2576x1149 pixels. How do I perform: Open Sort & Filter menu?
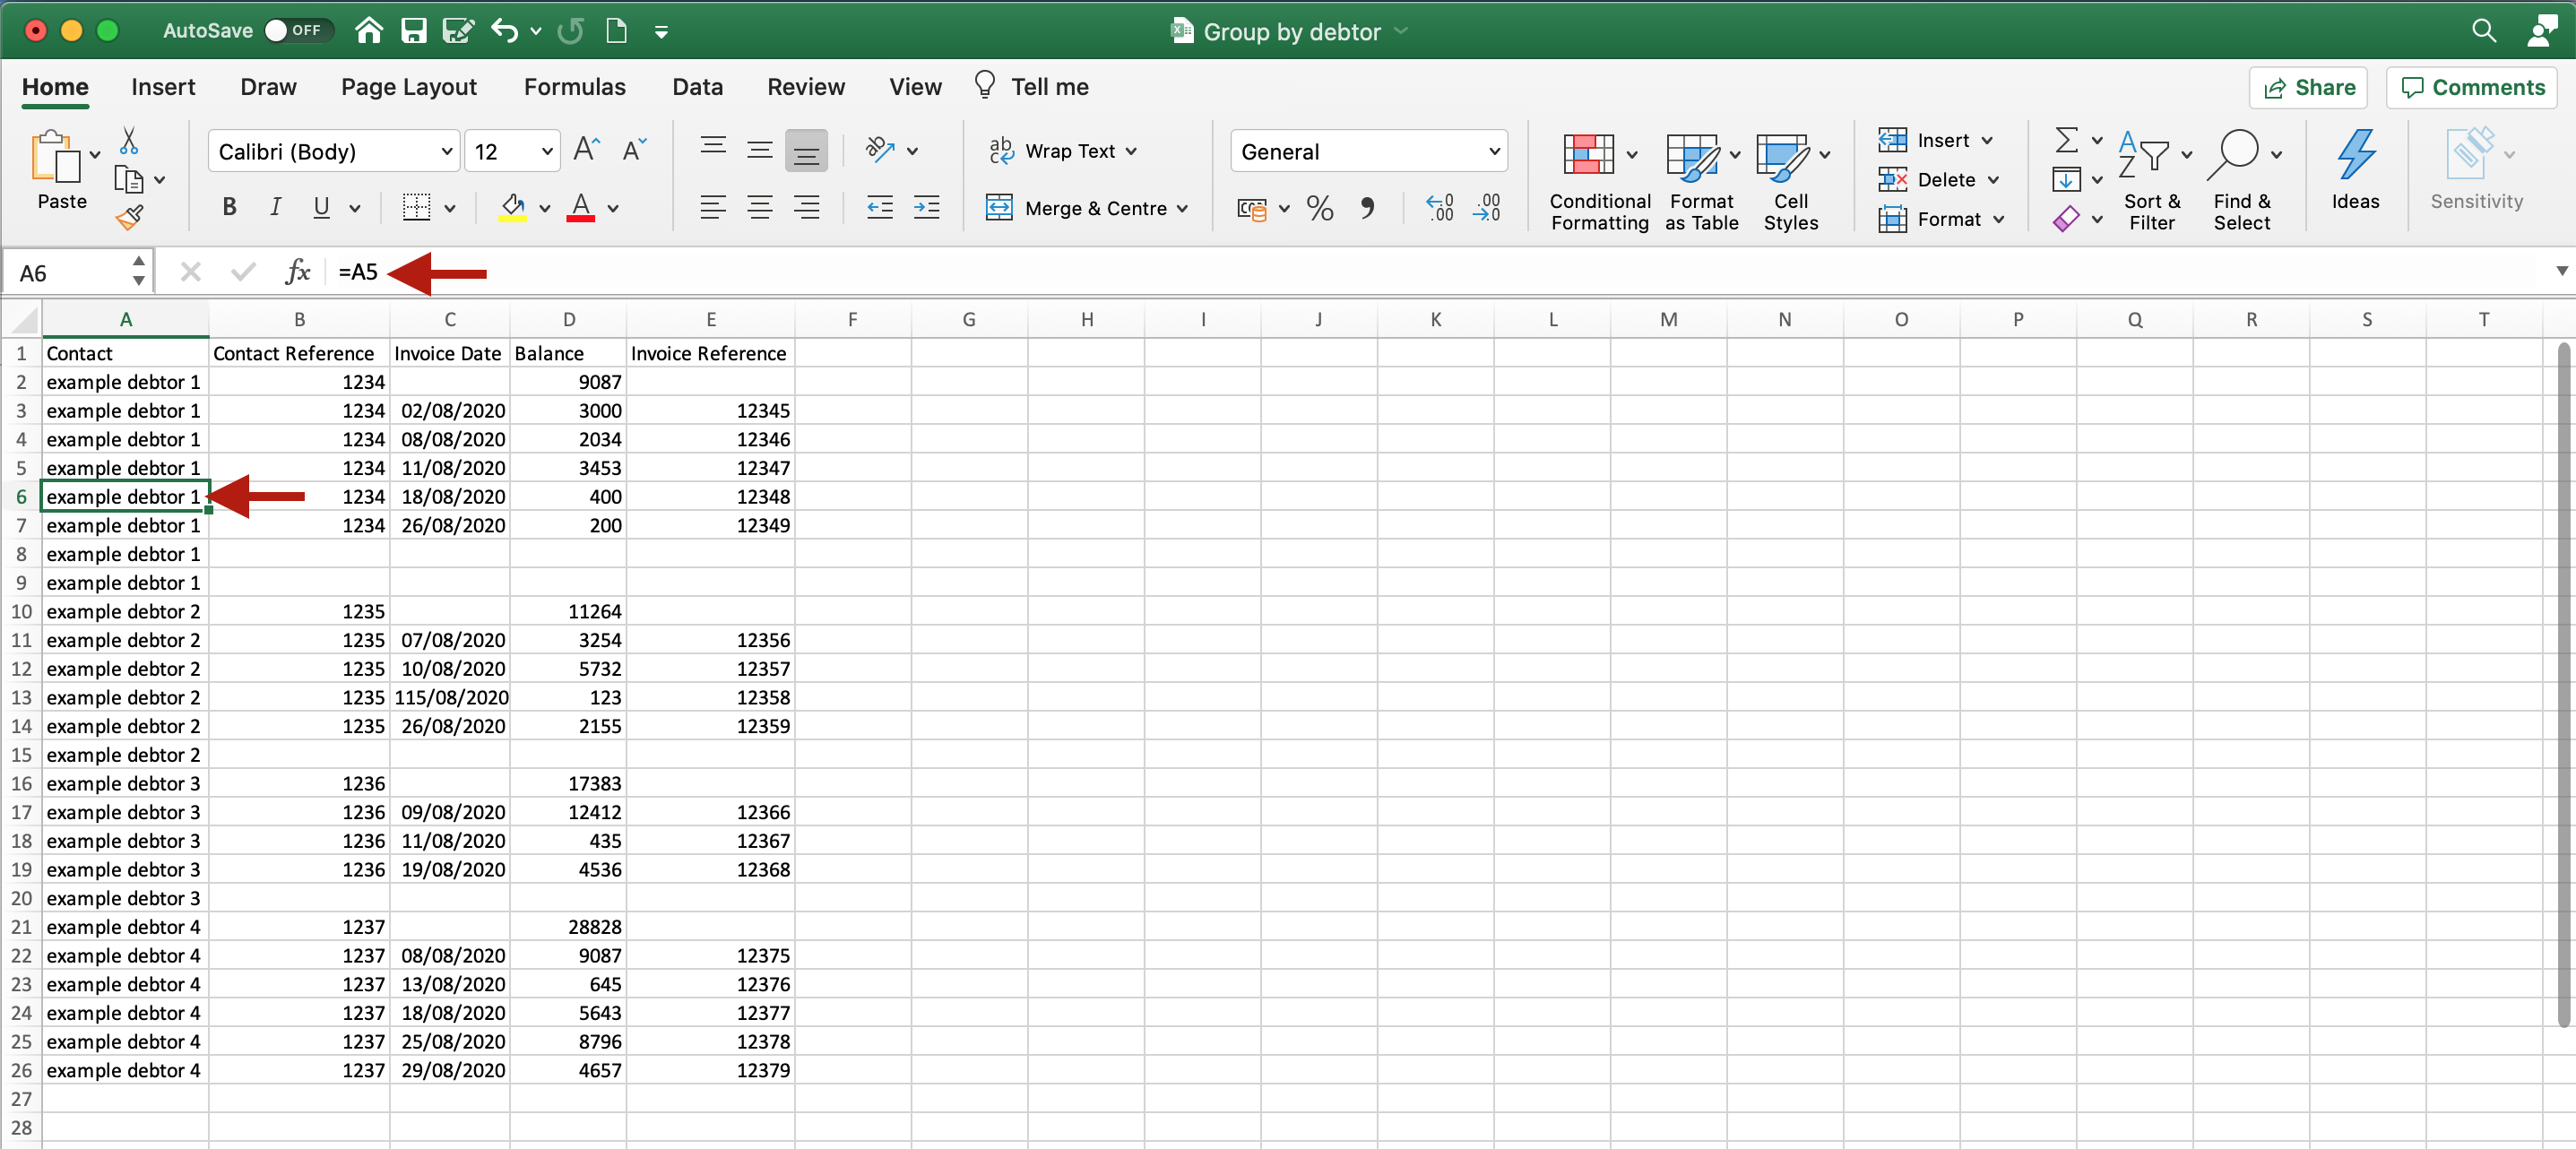2153,183
